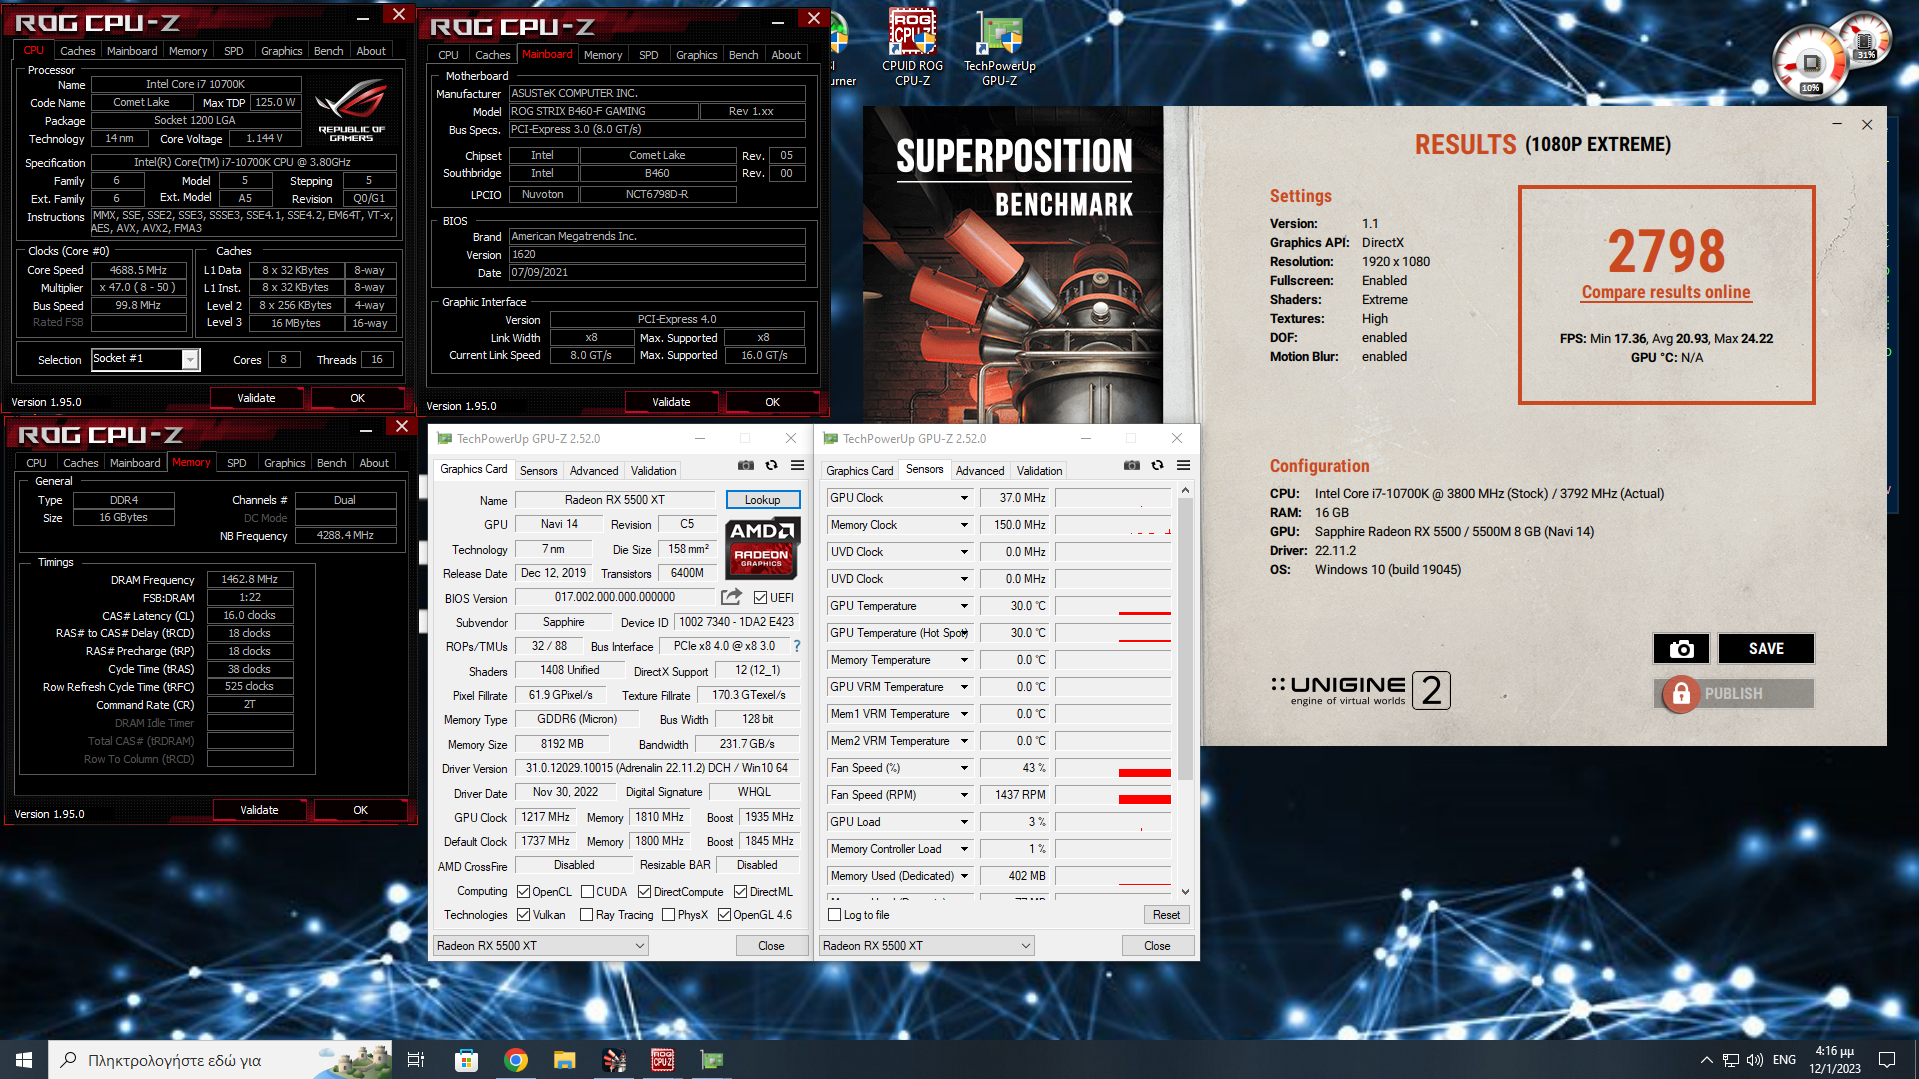Image resolution: width=1919 pixels, height=1079 pixels.
Task: Click the Windows taskbar search box
Action: tap(220, 1060)
